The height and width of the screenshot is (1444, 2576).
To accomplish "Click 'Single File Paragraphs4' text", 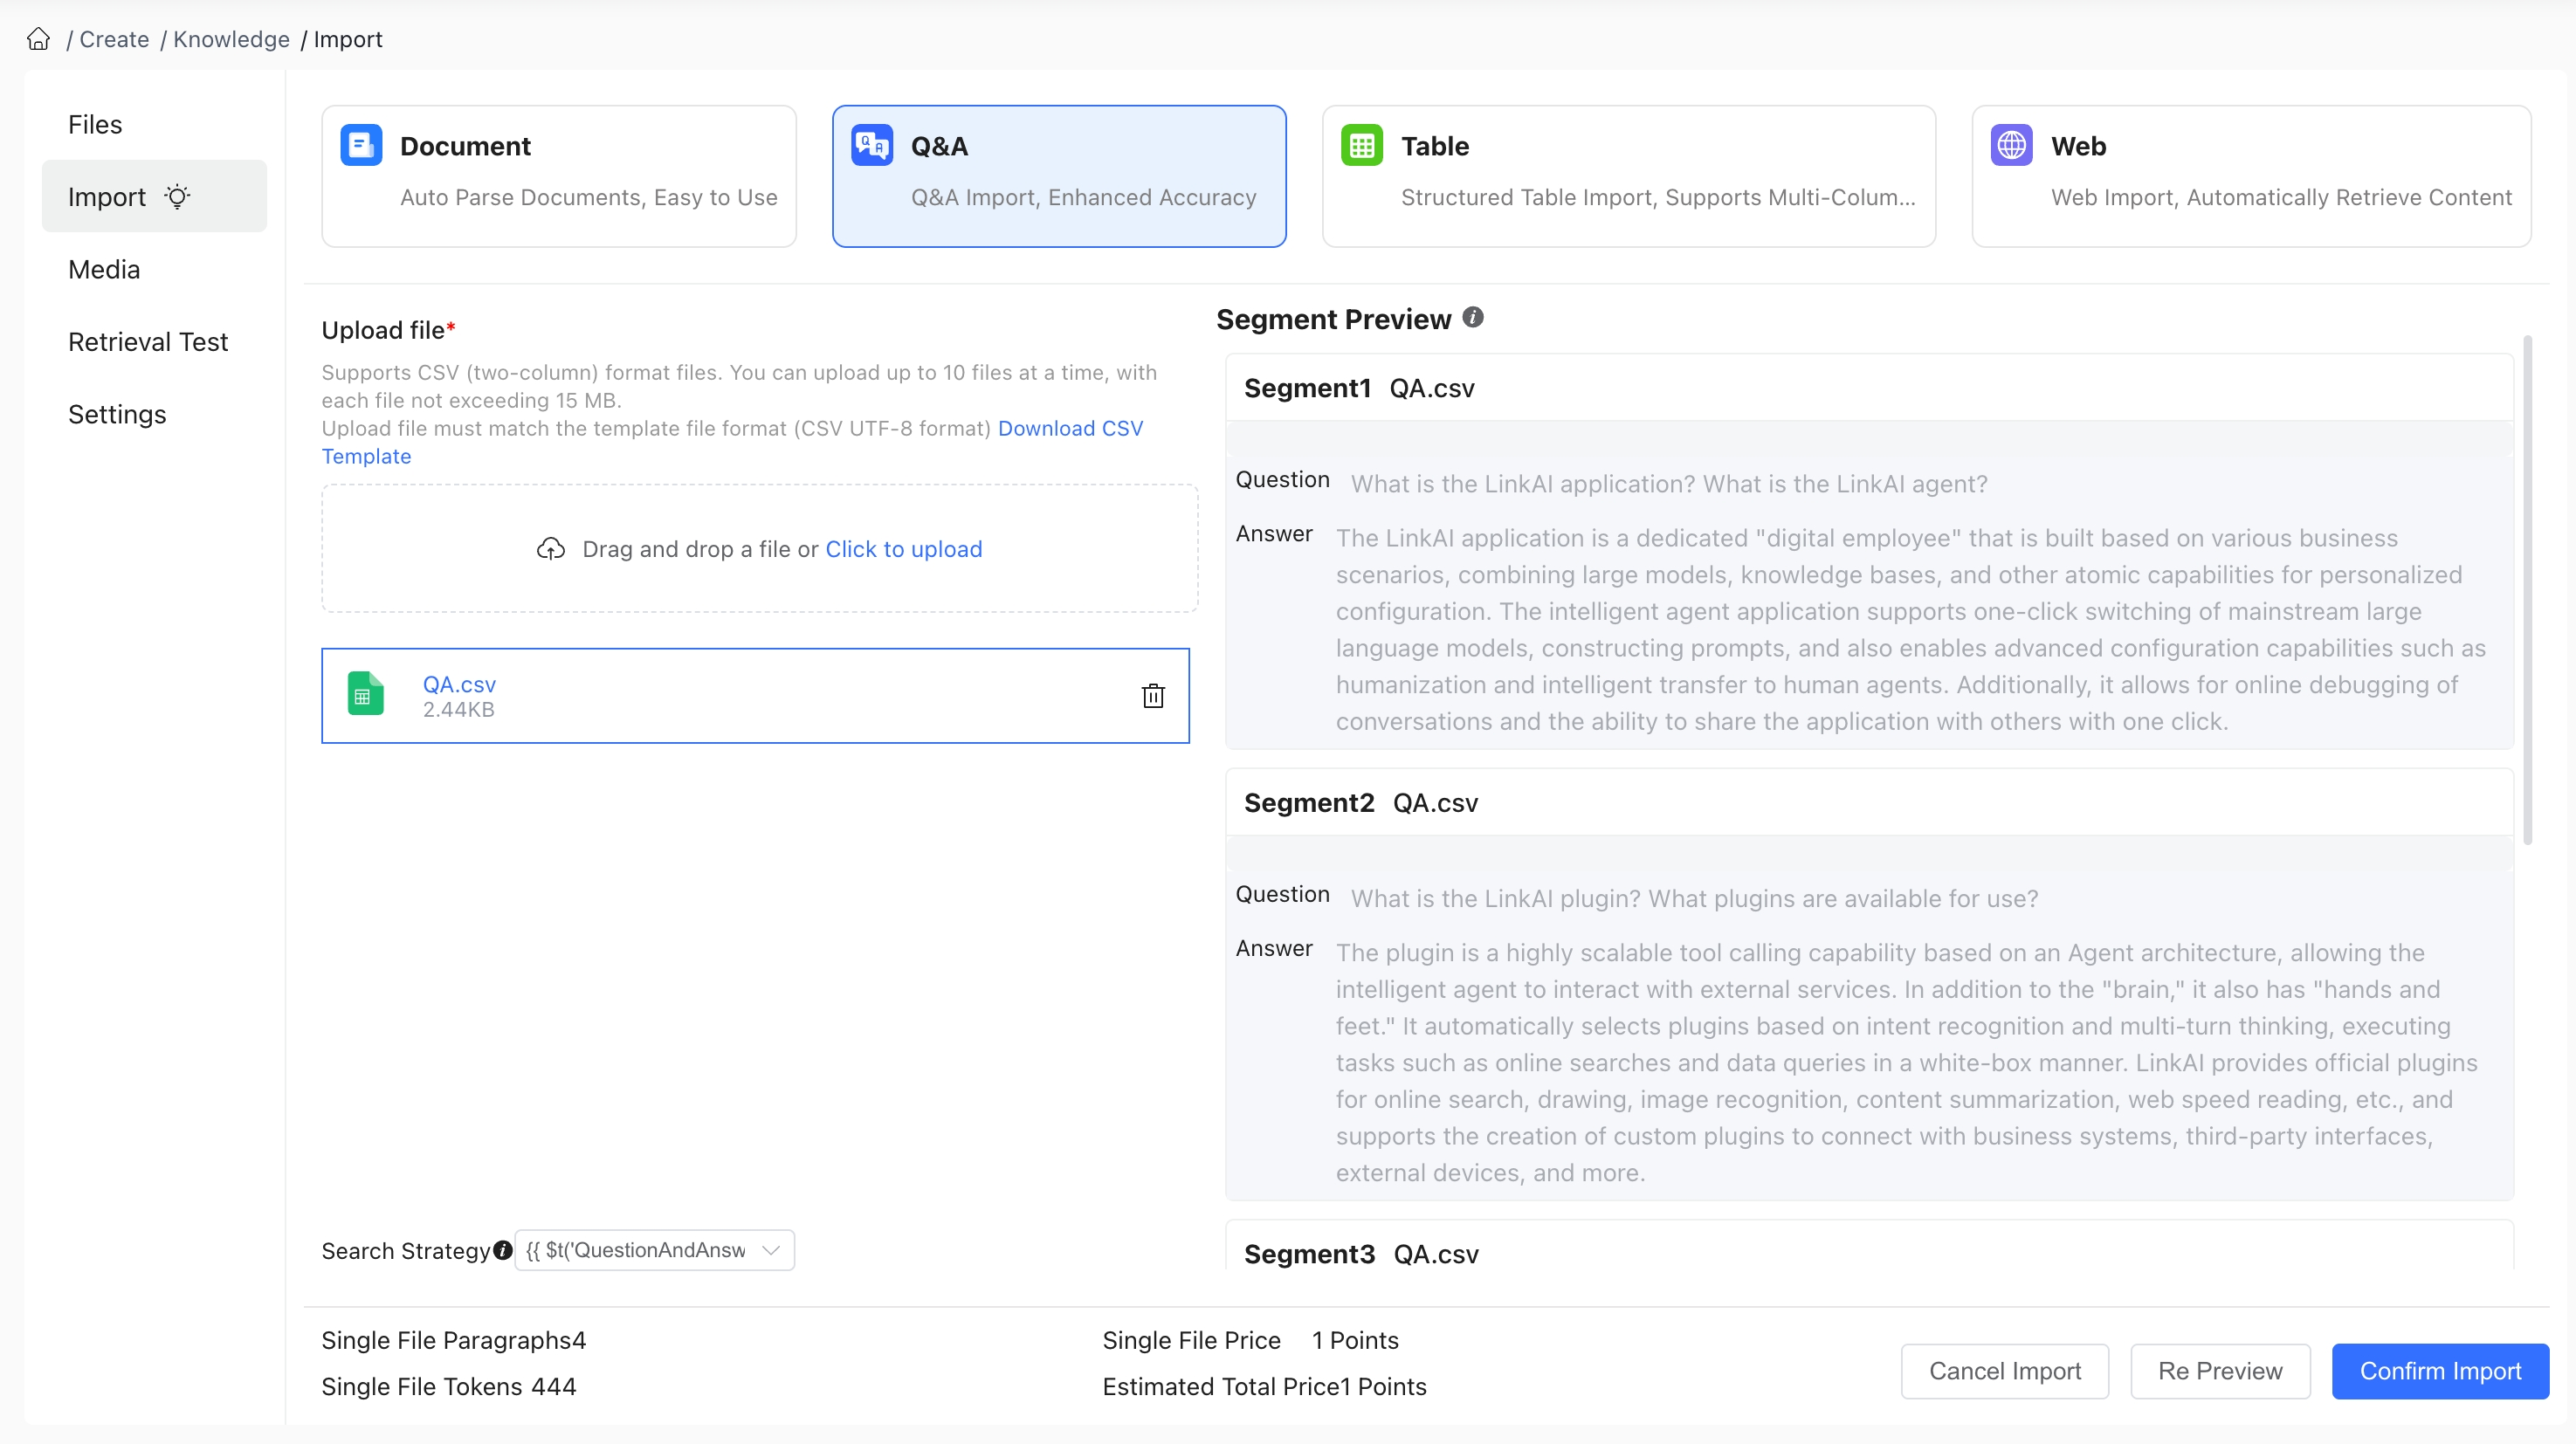I will 454,1340.
